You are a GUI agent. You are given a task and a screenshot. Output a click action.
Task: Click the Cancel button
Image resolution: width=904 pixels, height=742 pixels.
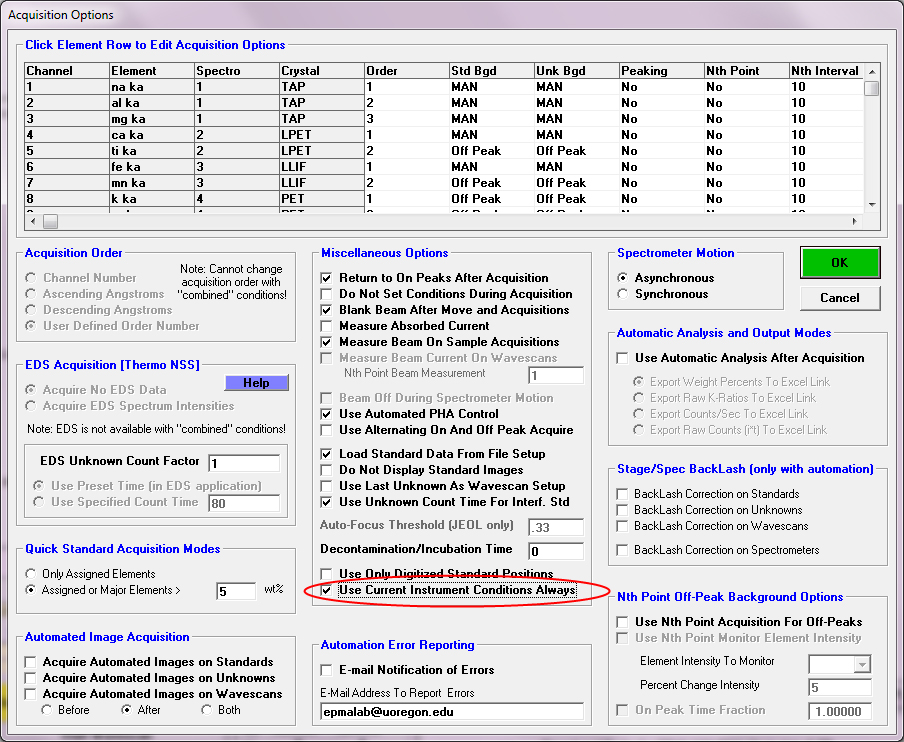[x=840, y=297]
